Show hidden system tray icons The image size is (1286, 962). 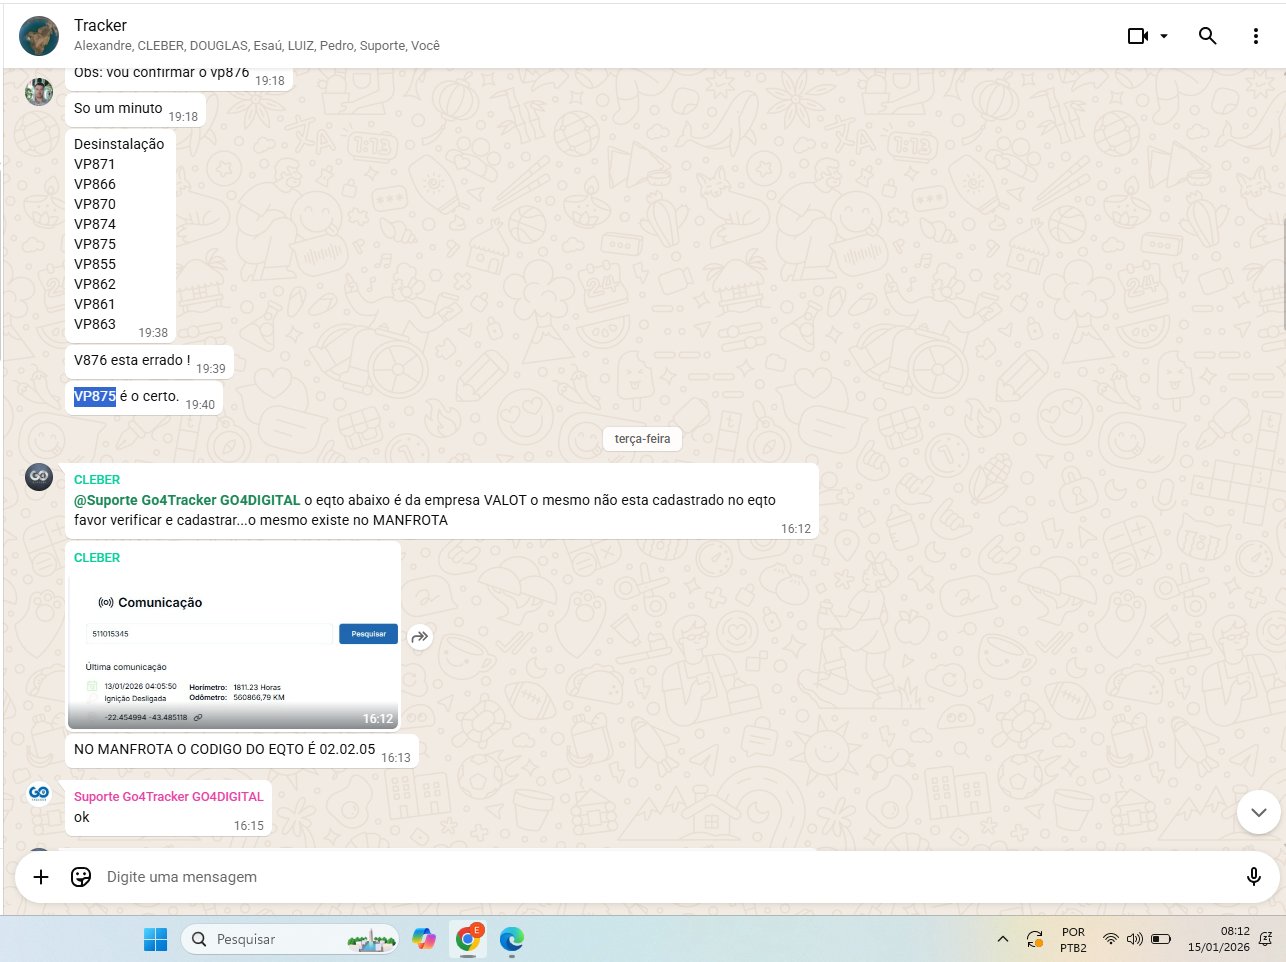(1002, 939)
